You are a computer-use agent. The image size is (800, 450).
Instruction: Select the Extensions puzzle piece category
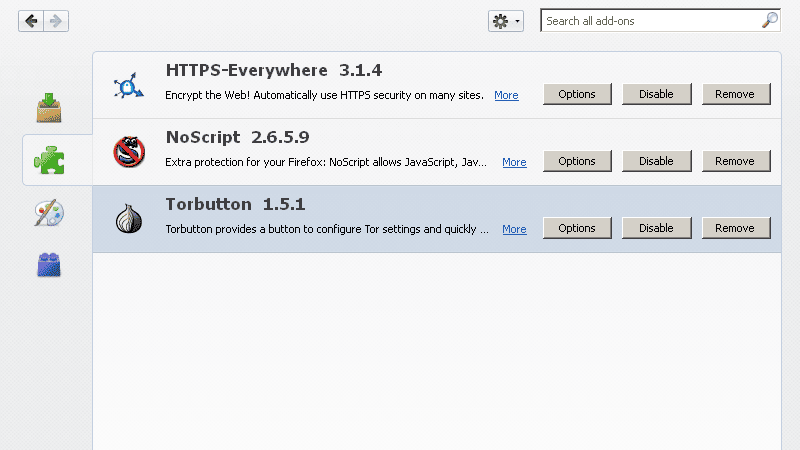point(49,160)
